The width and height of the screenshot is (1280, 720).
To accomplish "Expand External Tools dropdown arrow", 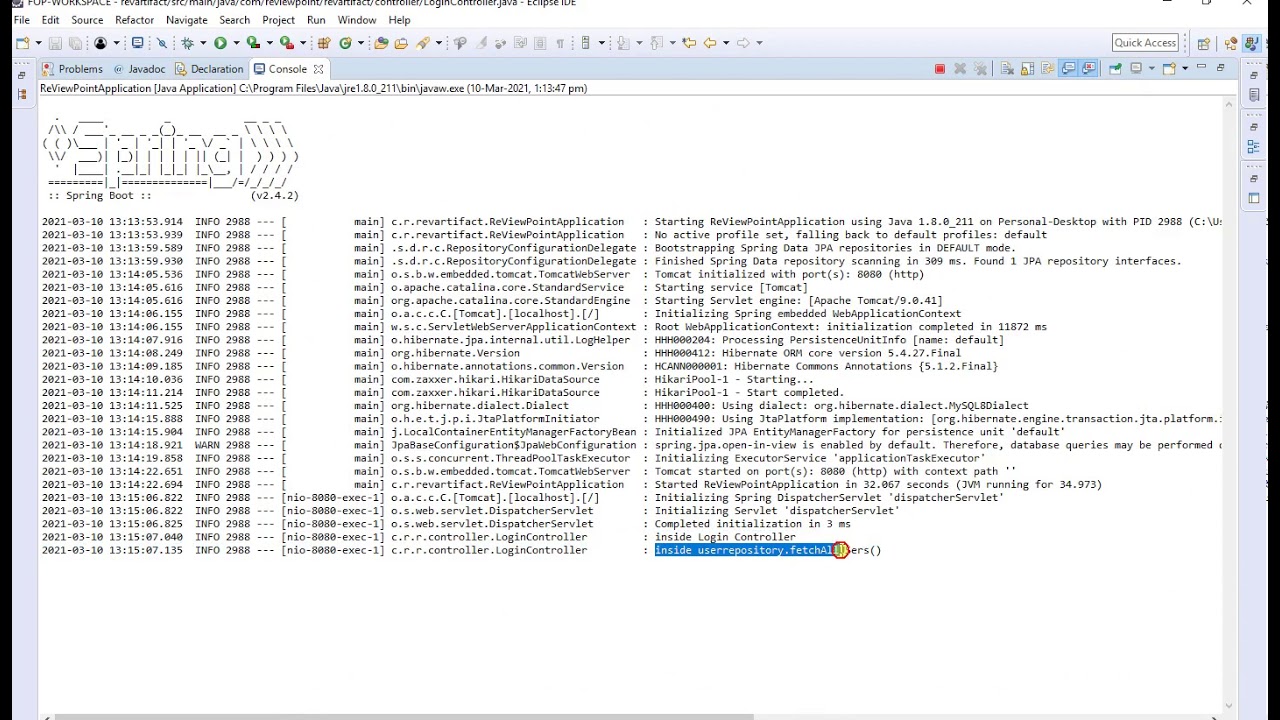I will click(x=303, y=43).
